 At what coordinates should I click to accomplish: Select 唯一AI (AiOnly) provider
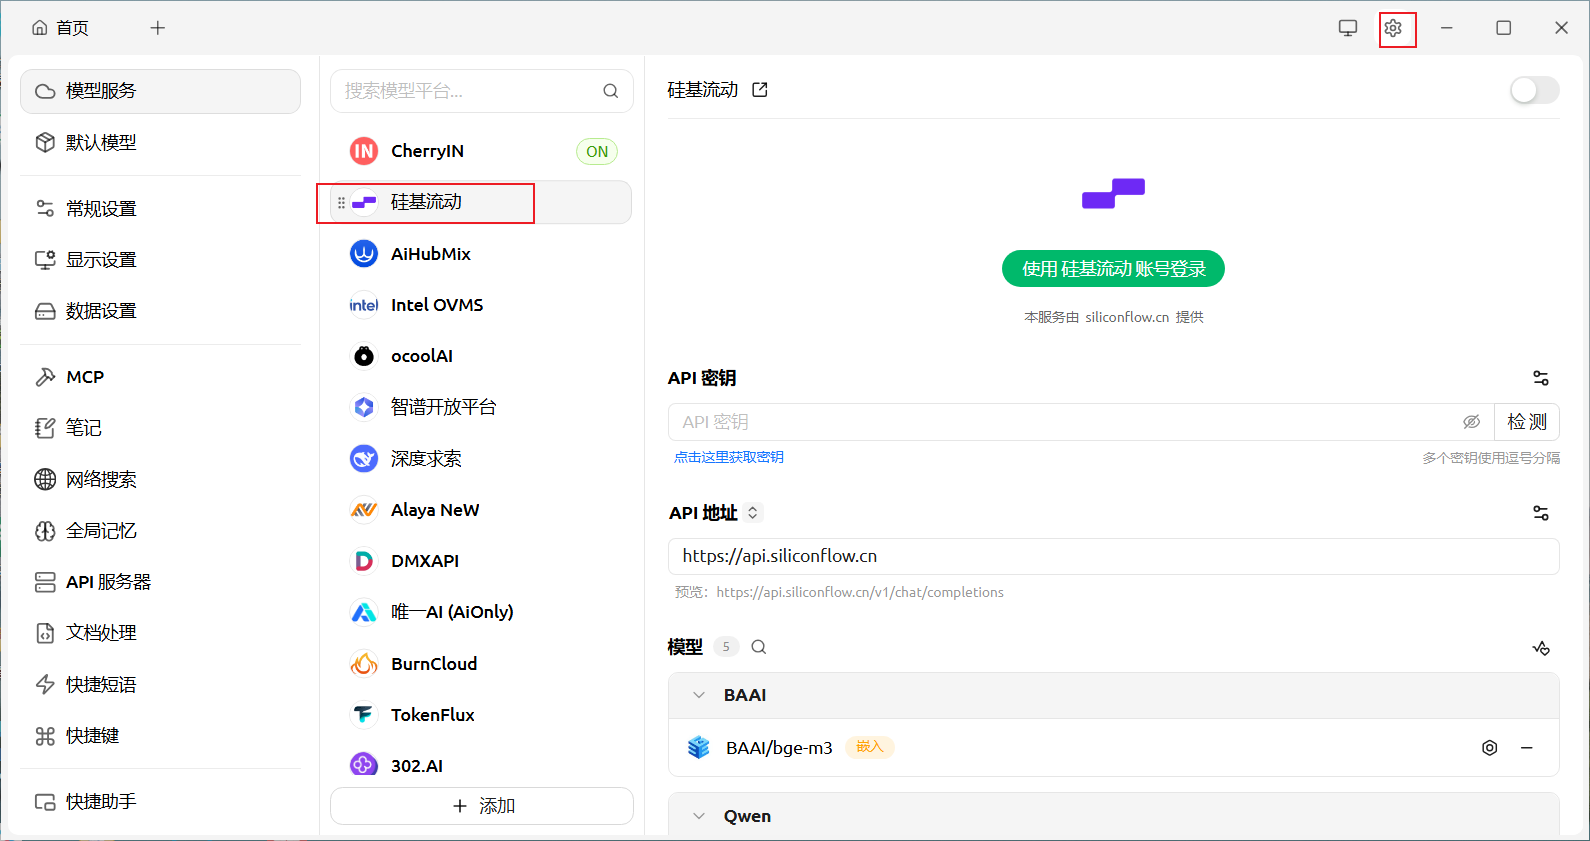pos(481,612)
